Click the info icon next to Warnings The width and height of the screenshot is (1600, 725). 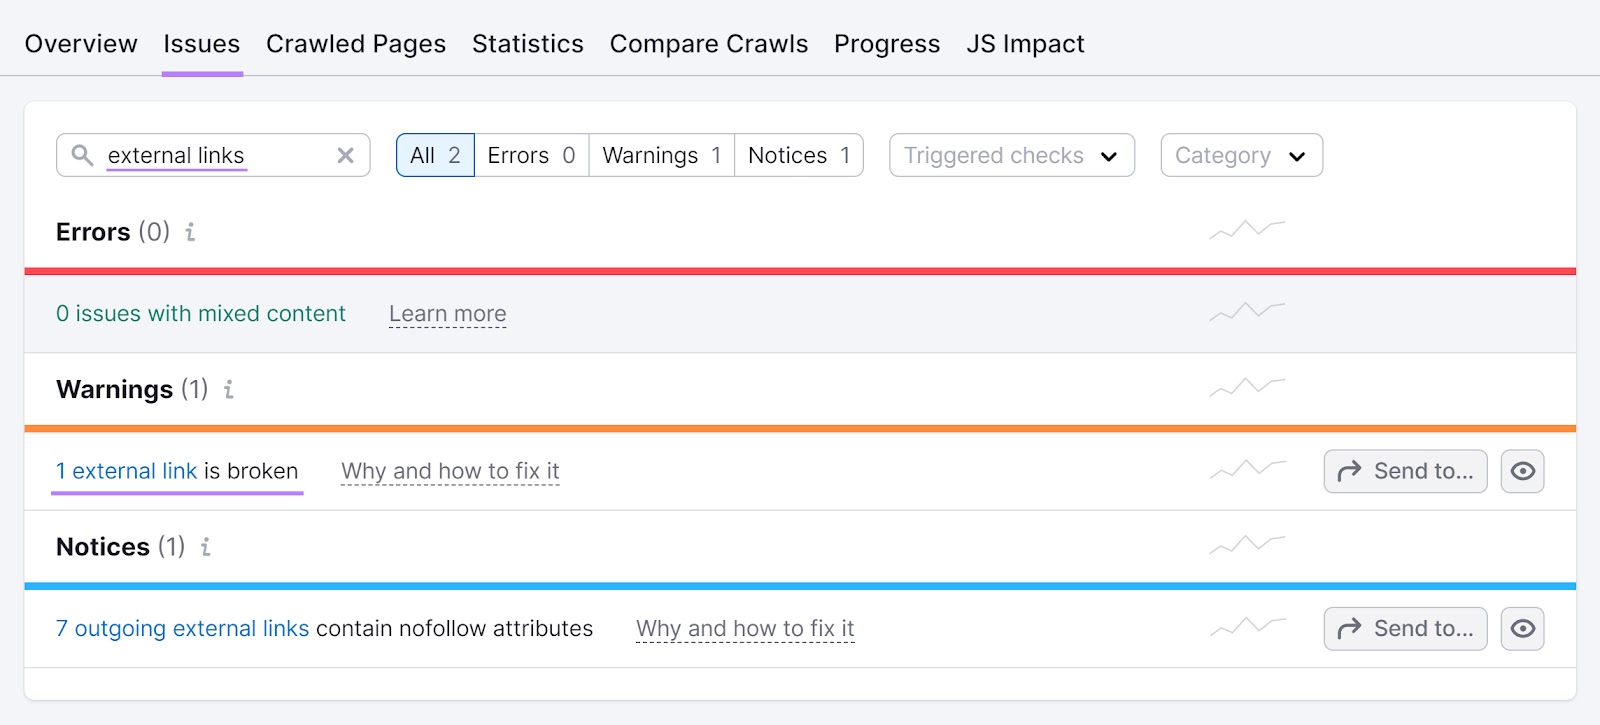click(228, 389)
